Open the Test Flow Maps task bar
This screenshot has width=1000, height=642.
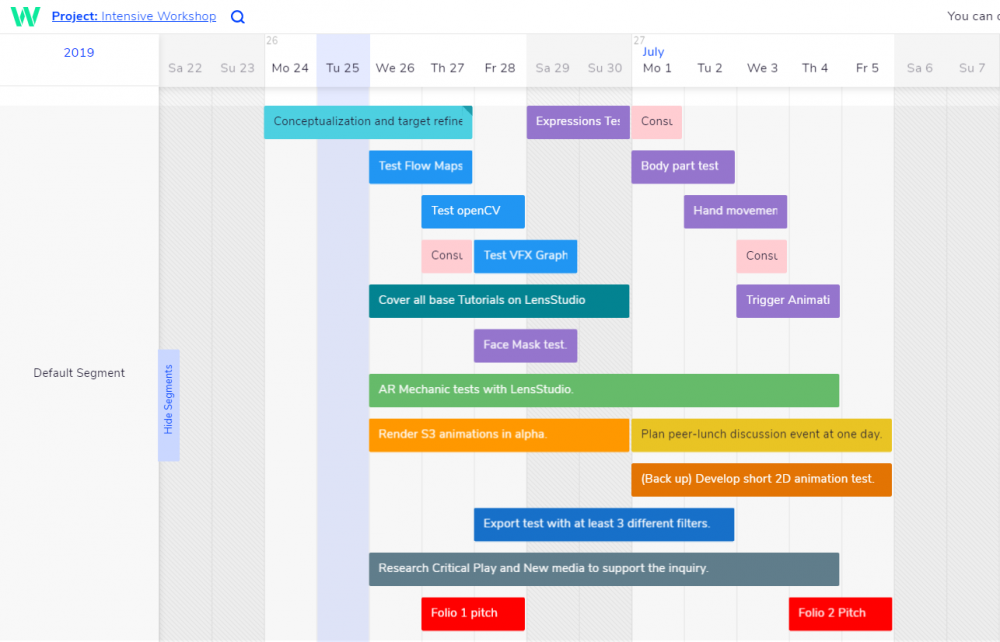coord(420,167)
